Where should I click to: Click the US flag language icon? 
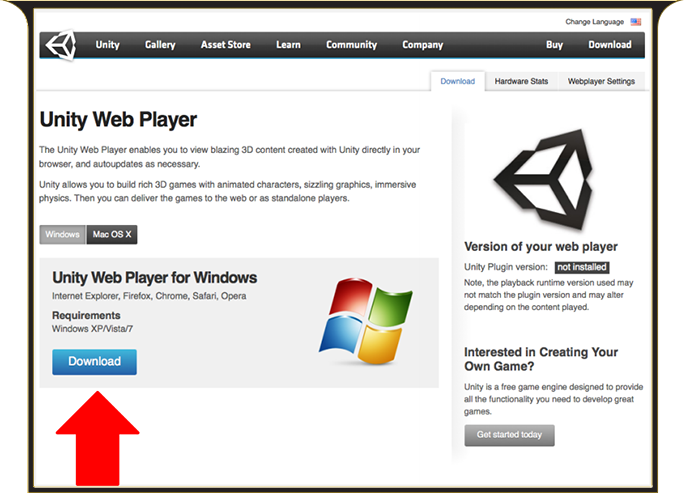click(x=636, y=22)
